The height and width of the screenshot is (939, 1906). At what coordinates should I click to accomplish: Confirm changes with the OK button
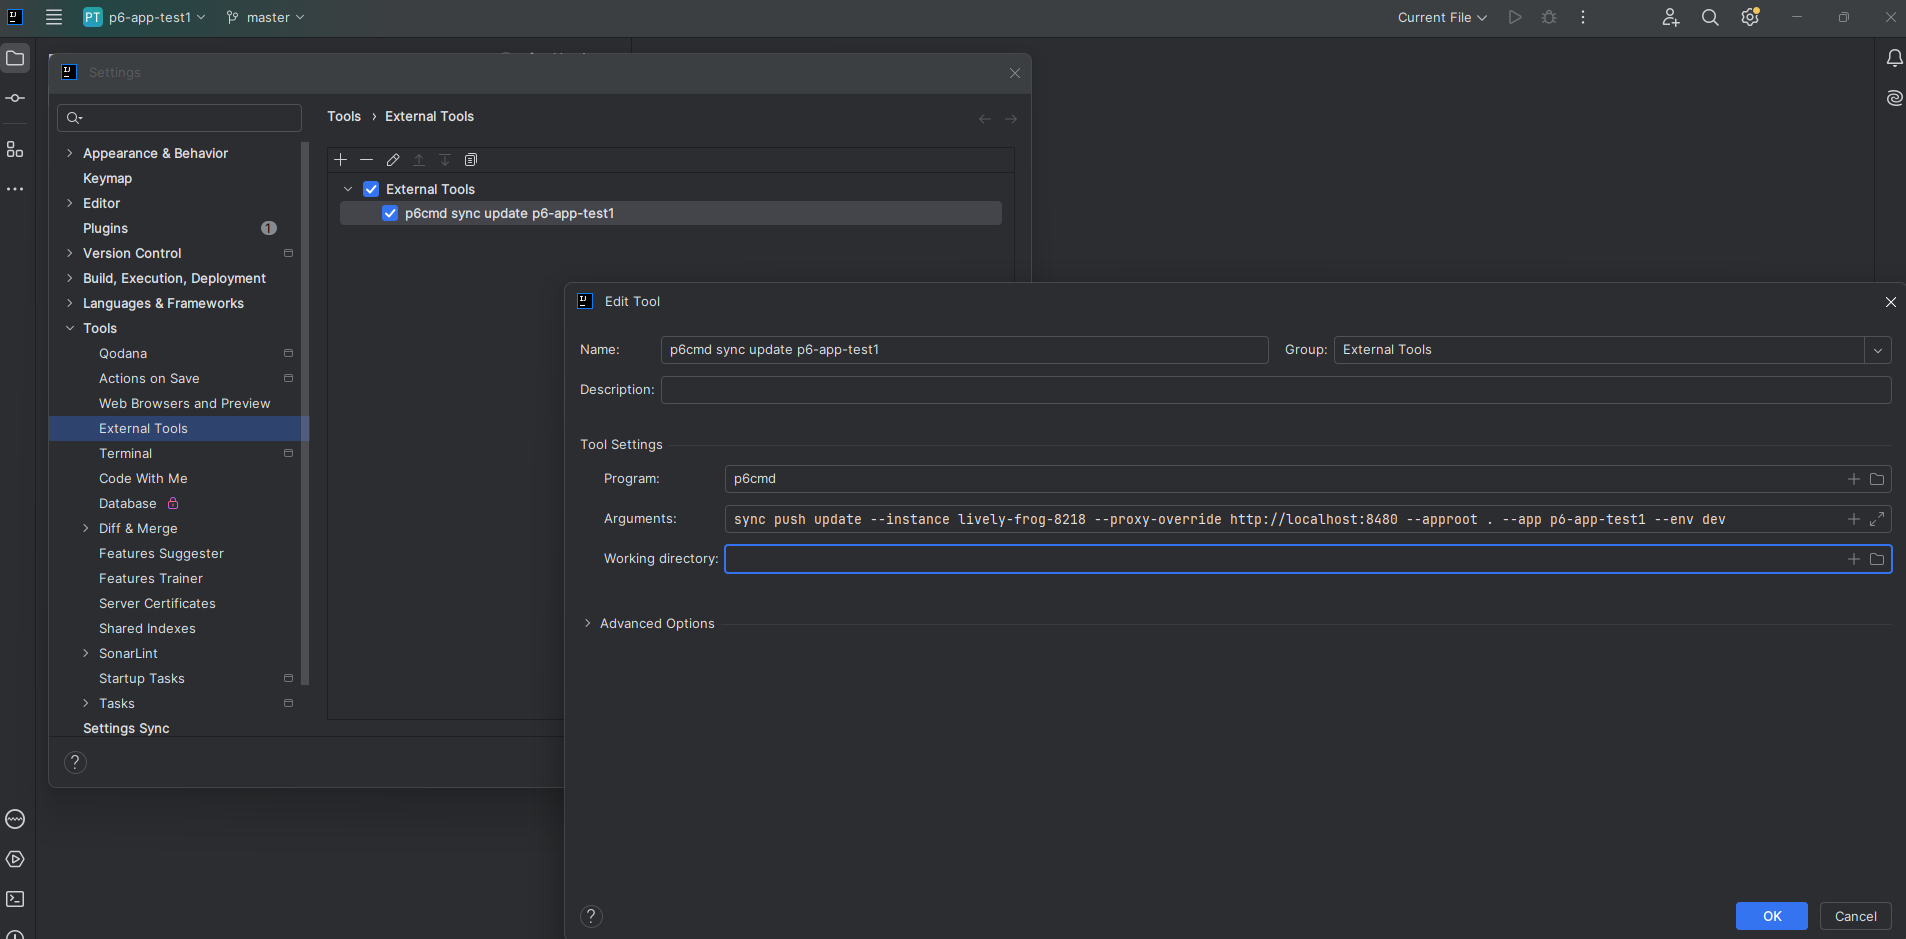[x=1772, y=916]
